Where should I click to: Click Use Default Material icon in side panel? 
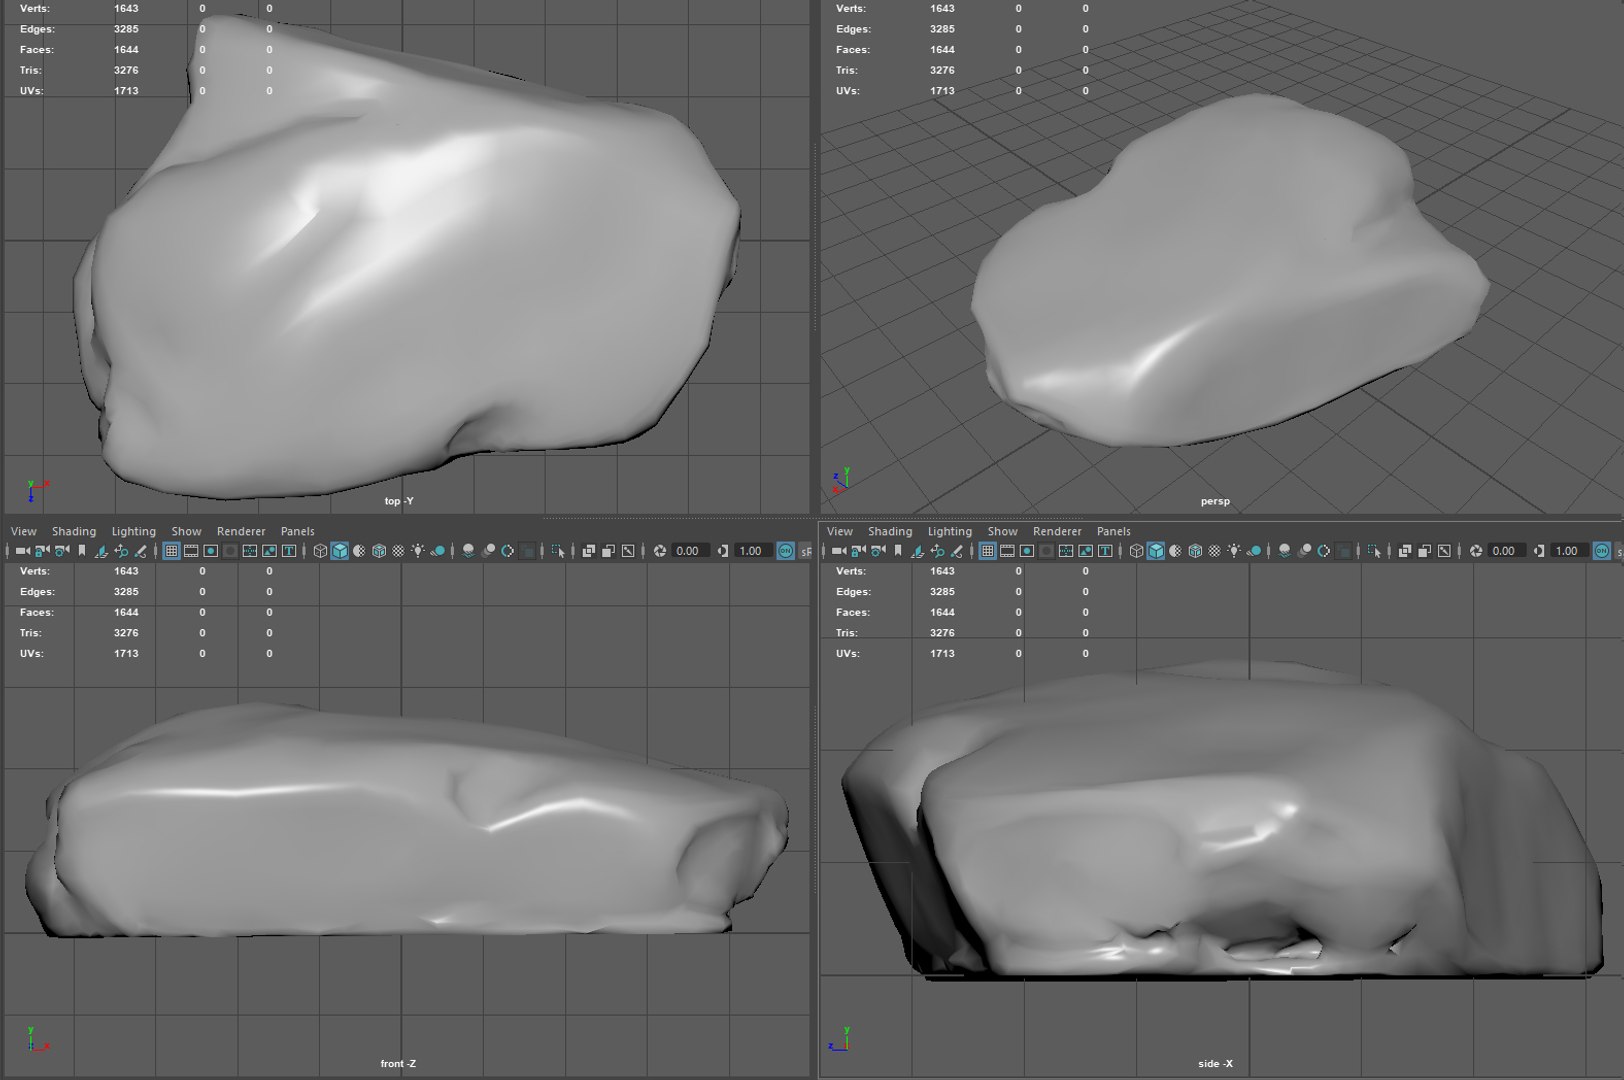1175,551
